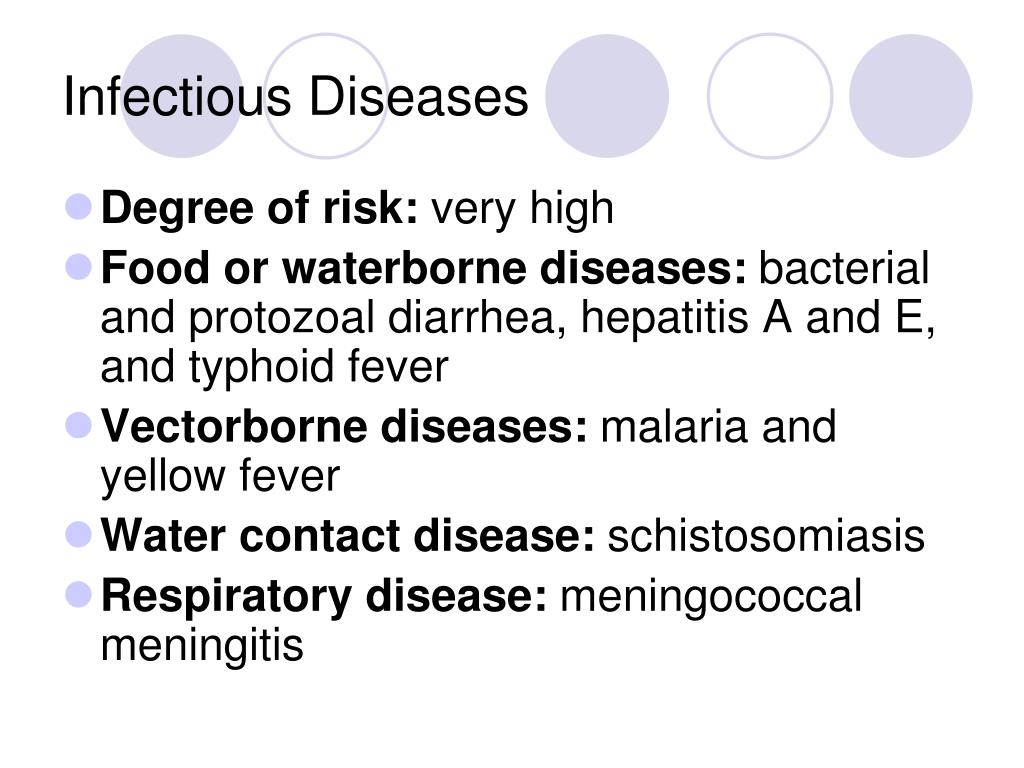The image size is (1024, 768).
Task: Click the filled lavender circle right of title
Action: pyautogui.click(x=607, y=96)
